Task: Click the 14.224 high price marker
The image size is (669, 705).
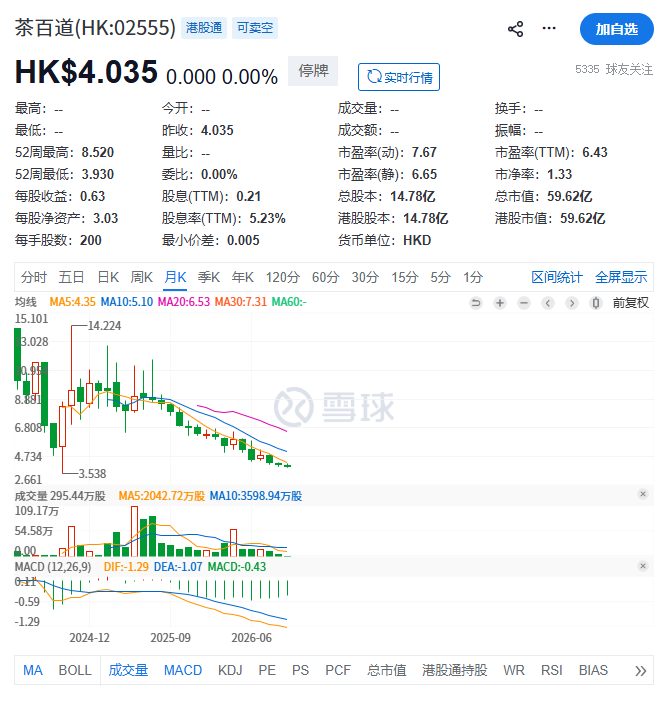Action: coord(104,326)
